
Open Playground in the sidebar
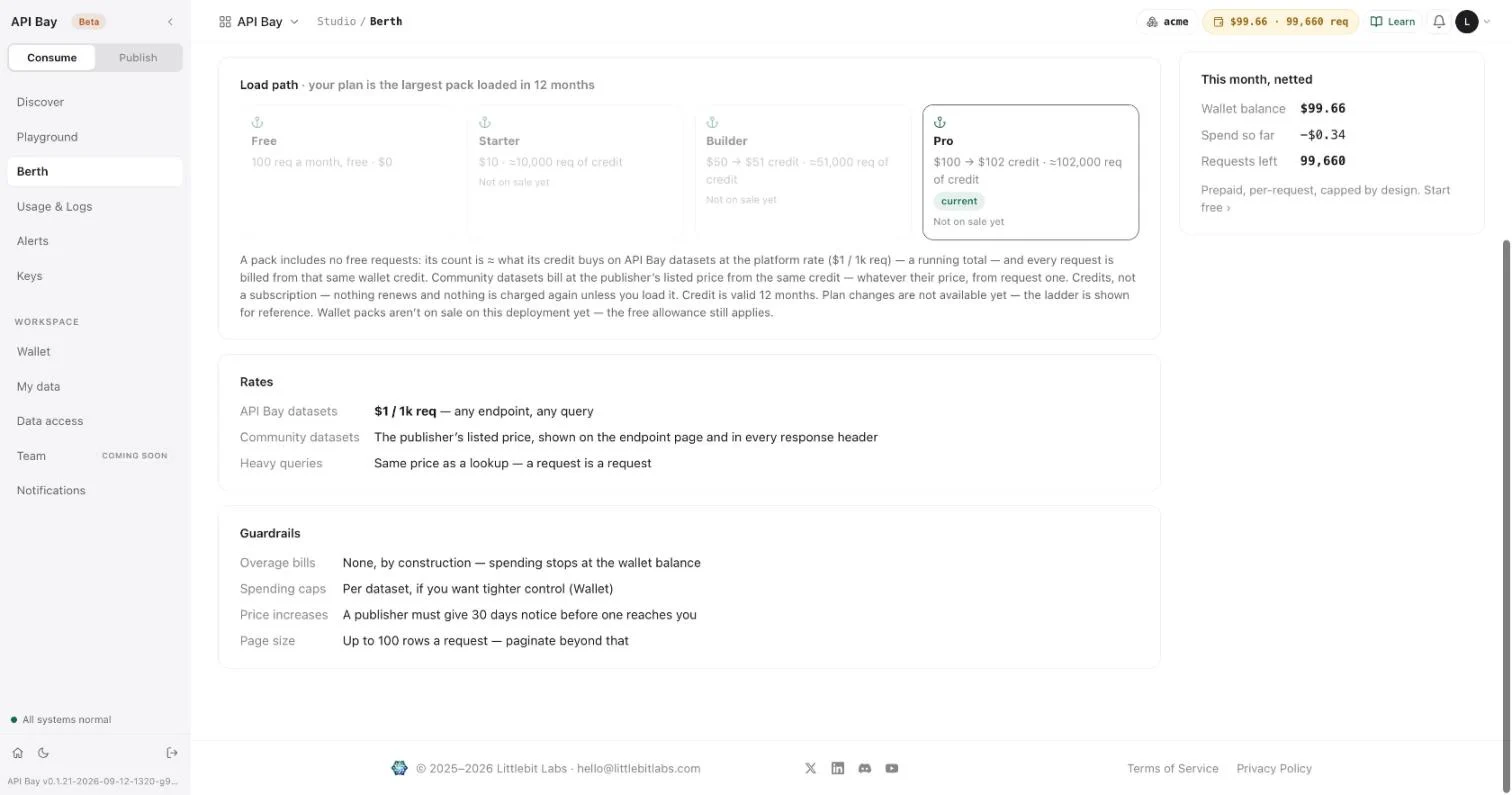pos(94,137)
